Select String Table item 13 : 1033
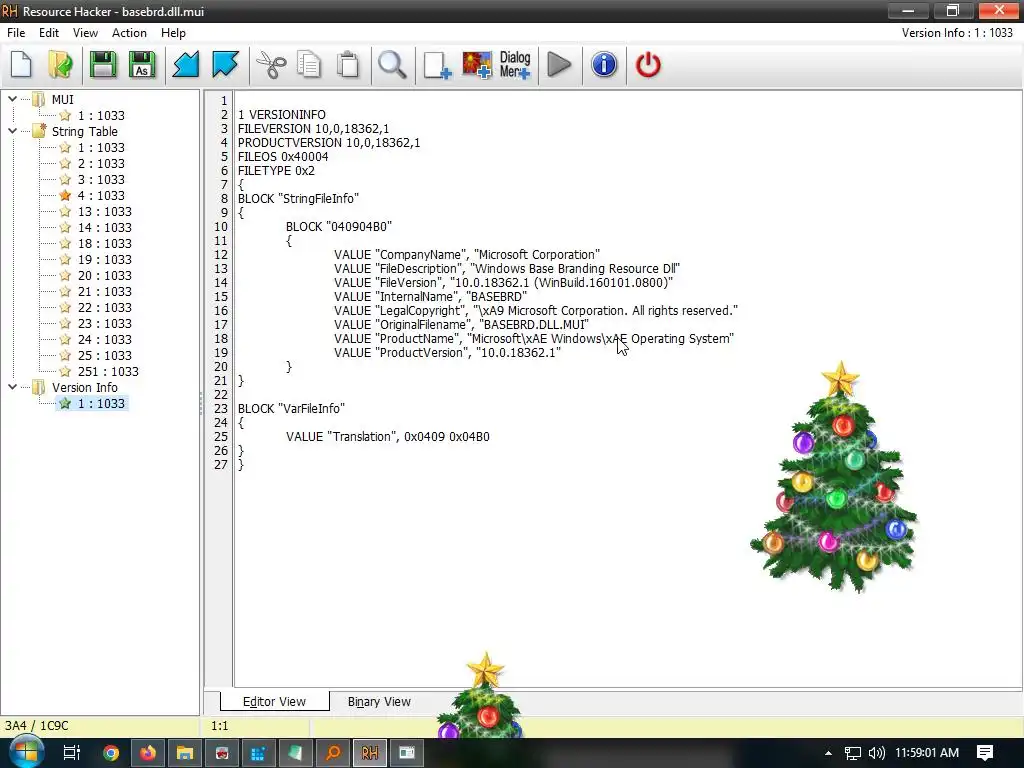The height and width of the screenshot is (768, 1024). [x=104, y=212]
